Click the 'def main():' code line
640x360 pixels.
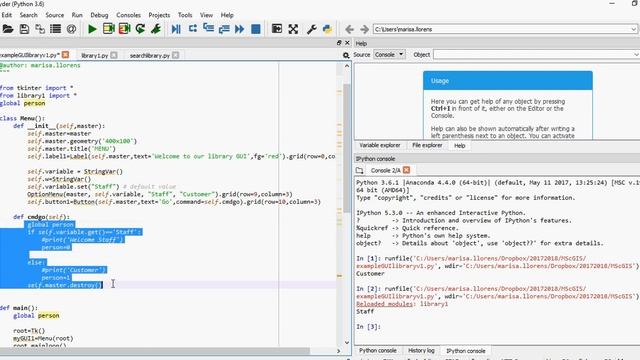click(19, 308)
